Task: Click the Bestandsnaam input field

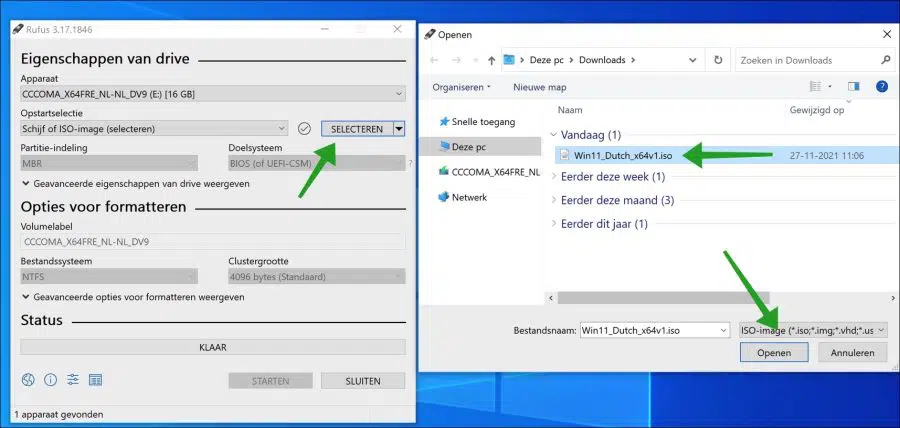Action: [647, 330]
